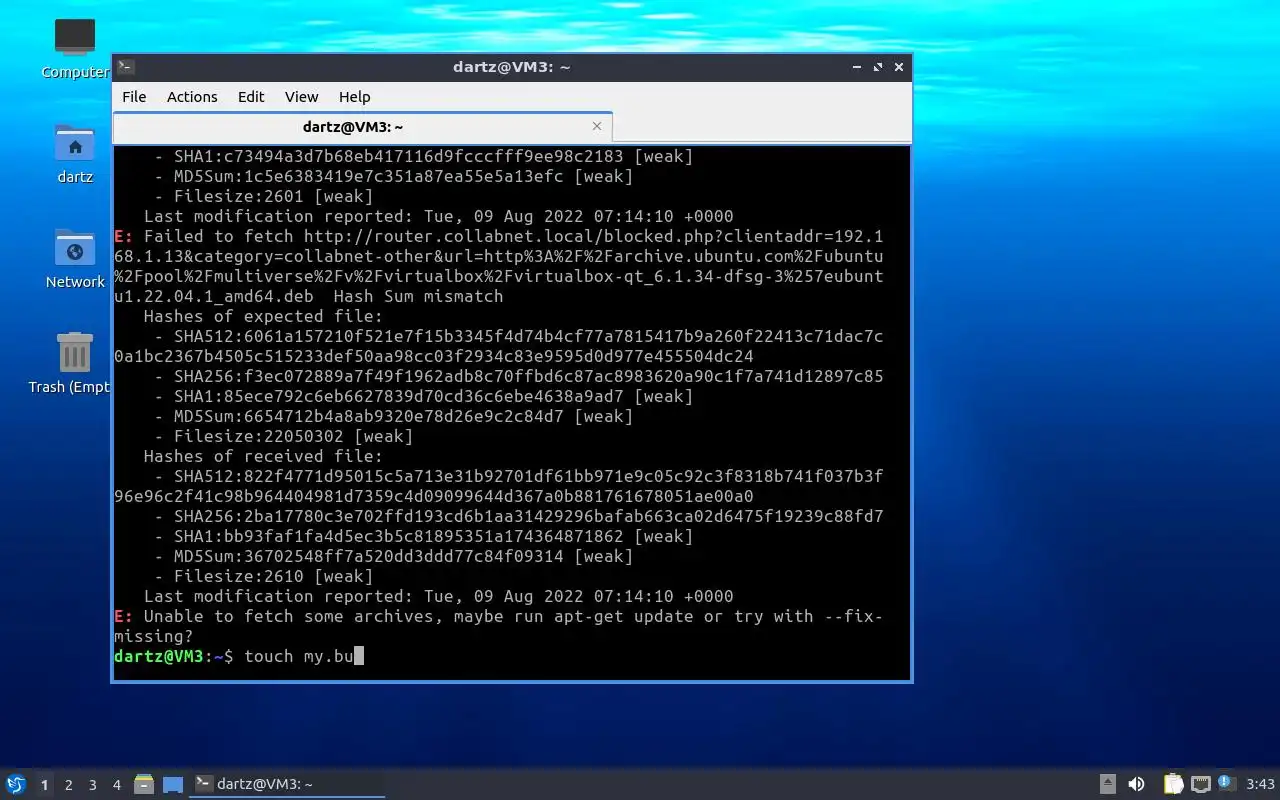The height and width of the screenshot is (800, 1280).
Task: Open the dartz home folder icon
Action: coord(75,144)
